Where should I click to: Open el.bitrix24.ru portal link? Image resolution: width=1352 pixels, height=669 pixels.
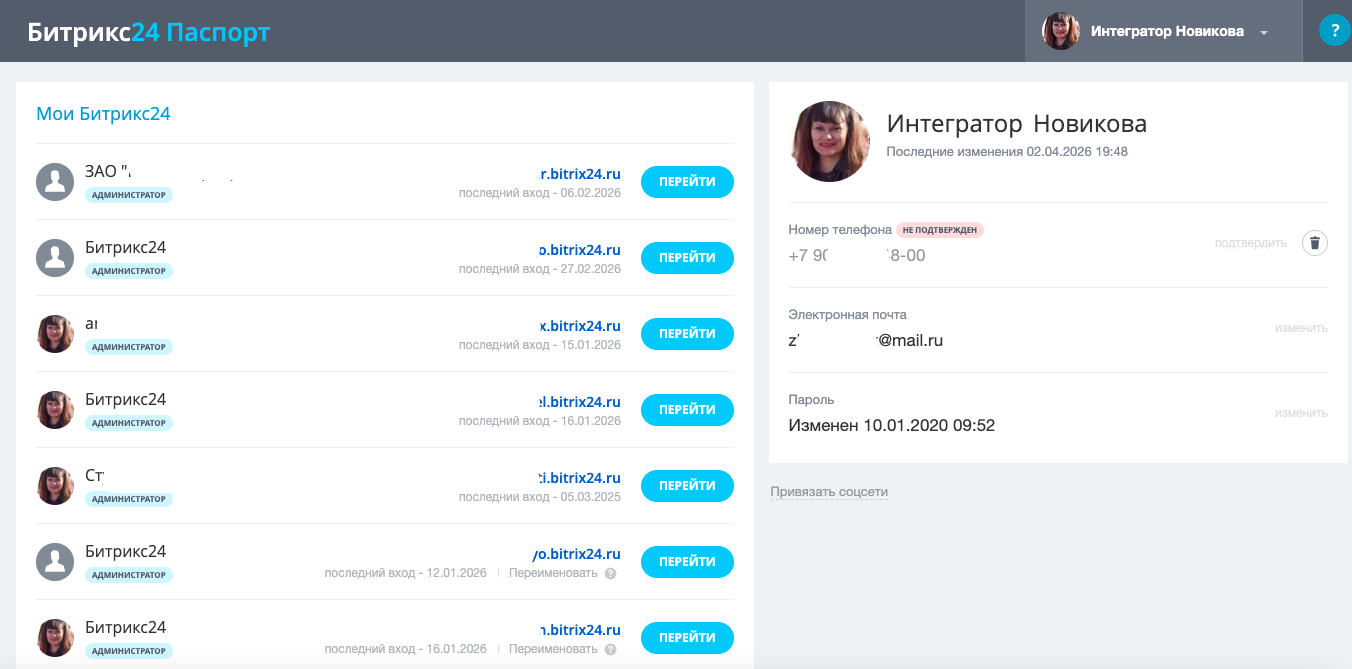pyautogui.click(x=580, y=402)
